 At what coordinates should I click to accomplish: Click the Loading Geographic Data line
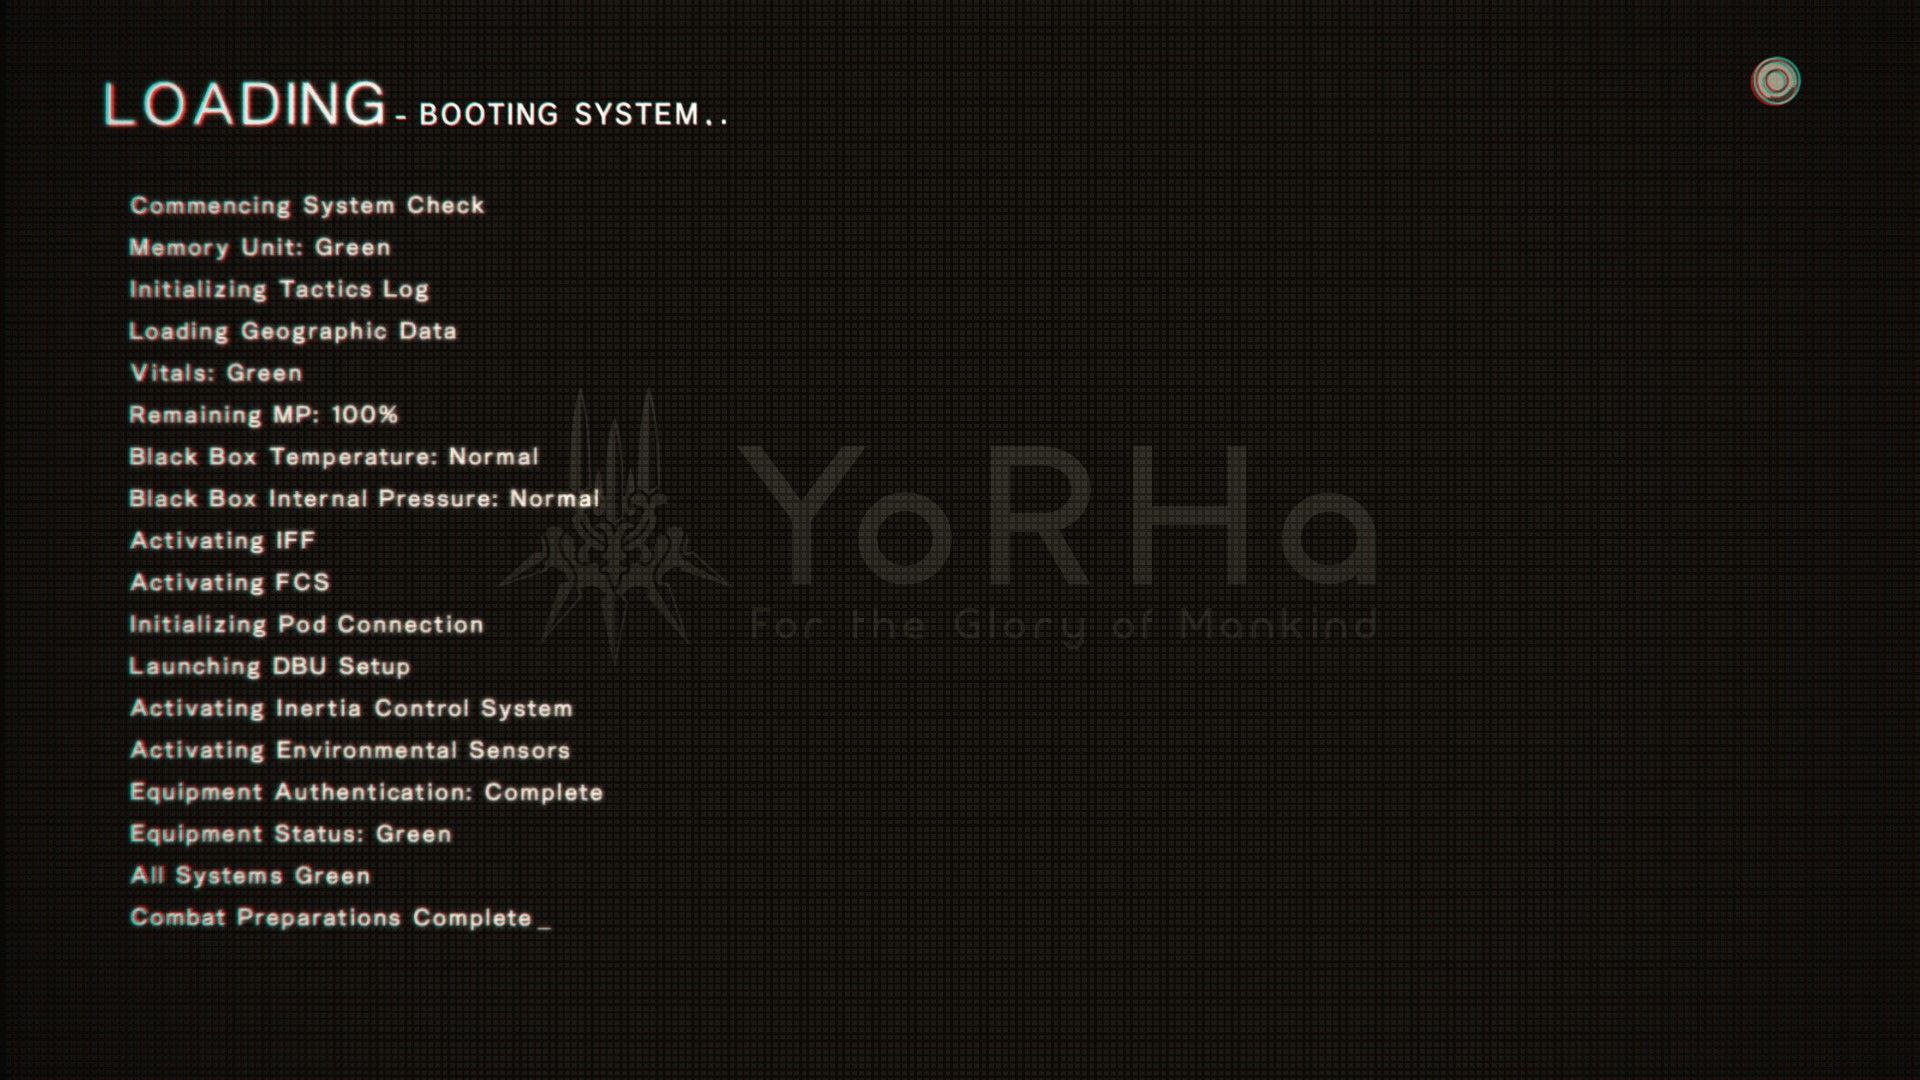(293, 331)
